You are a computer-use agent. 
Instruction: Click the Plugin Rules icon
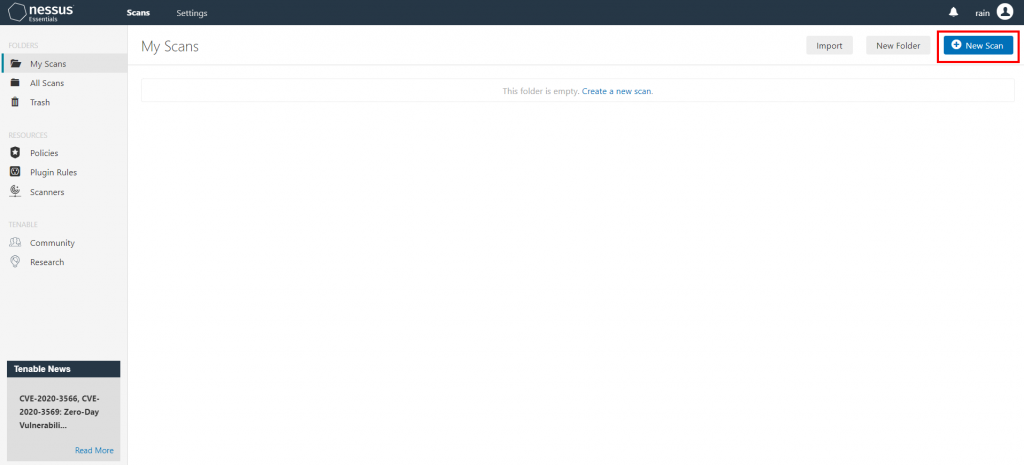[15, 172]
